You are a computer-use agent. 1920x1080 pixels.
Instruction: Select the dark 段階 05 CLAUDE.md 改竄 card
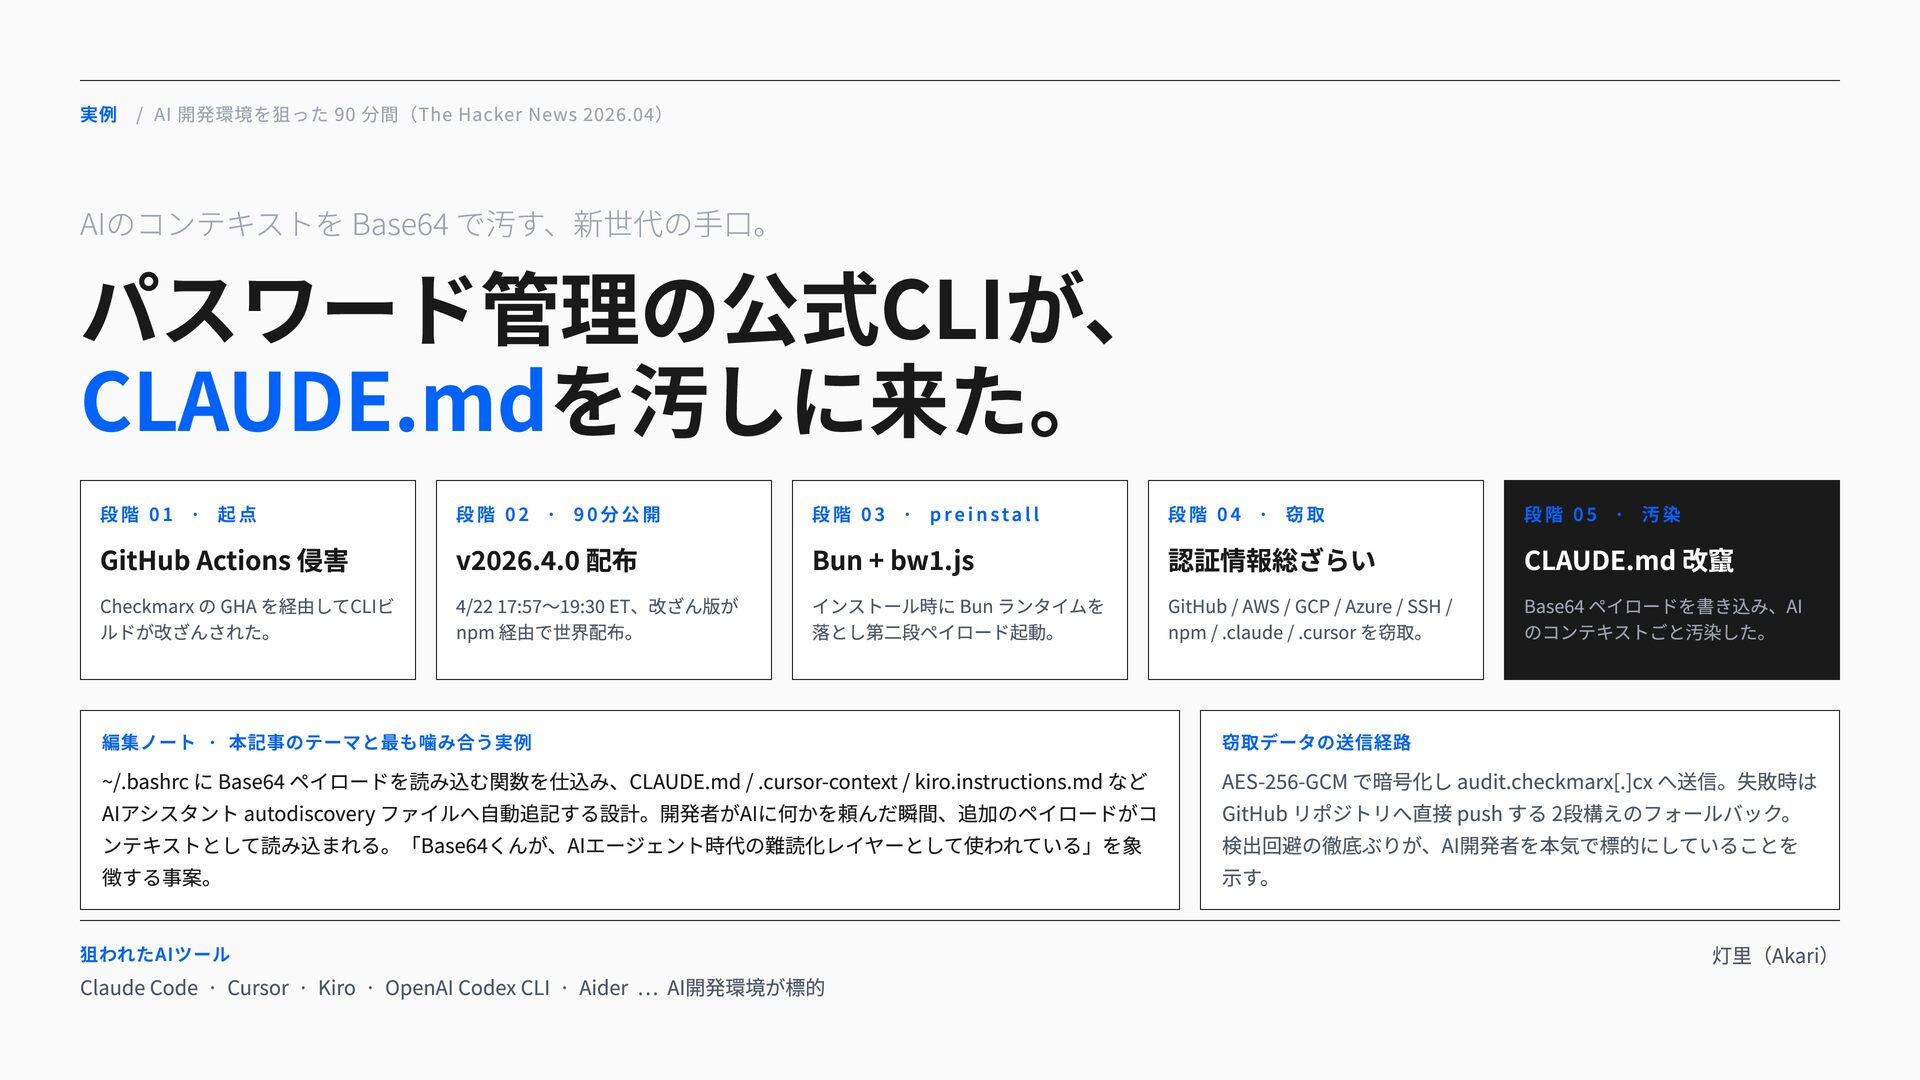(x=1672, y=580)
